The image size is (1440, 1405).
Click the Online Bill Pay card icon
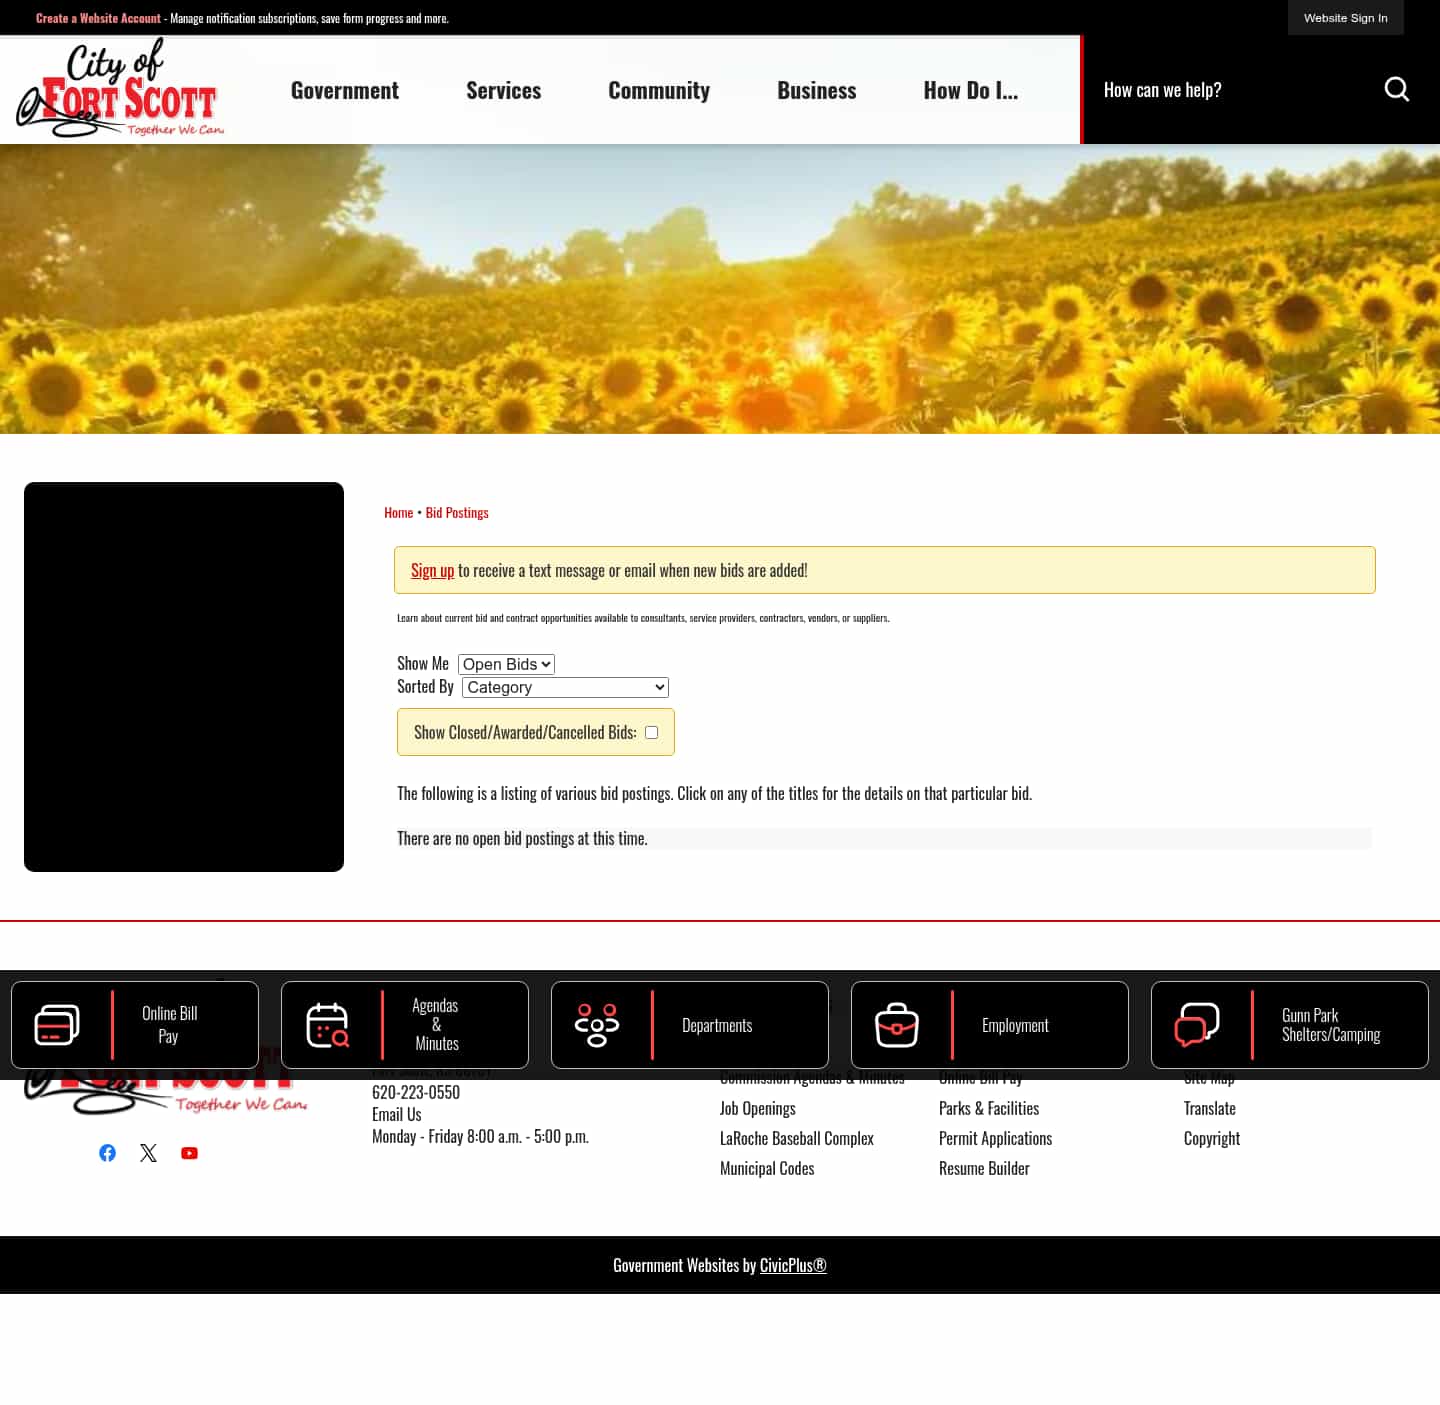57,1025
